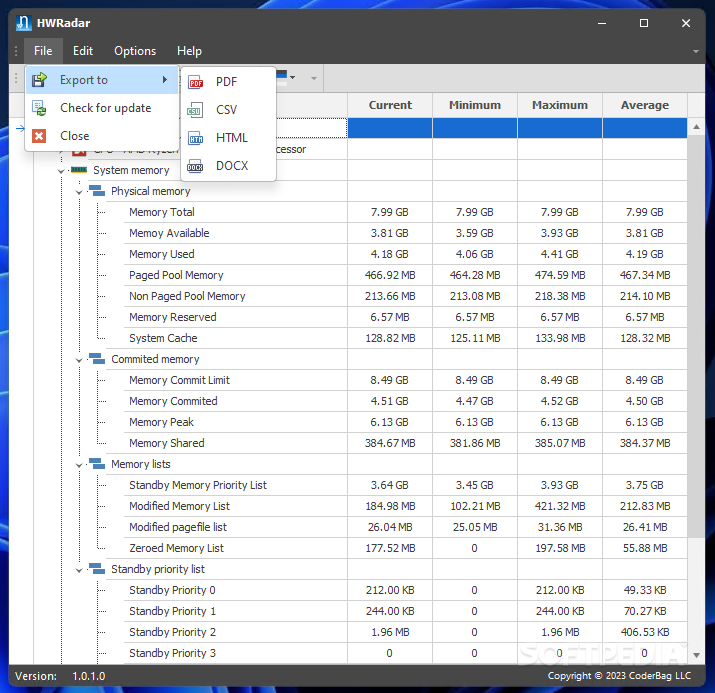This screenshot has width=715, height=693.
Task: Open the Help menu
Action: point(189,51)
